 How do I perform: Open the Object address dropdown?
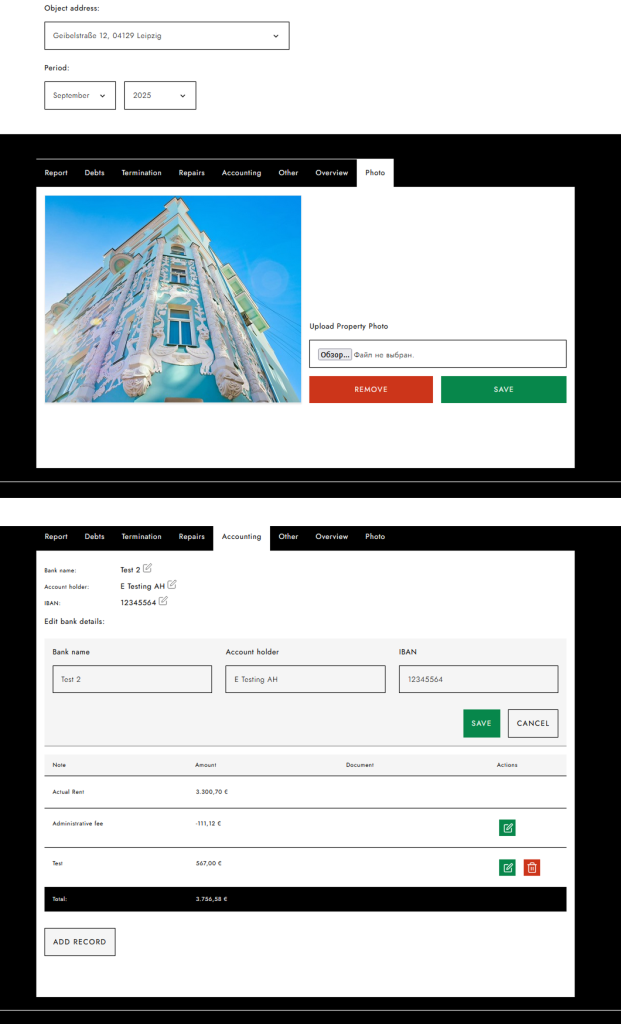click(x=167, y=36)
